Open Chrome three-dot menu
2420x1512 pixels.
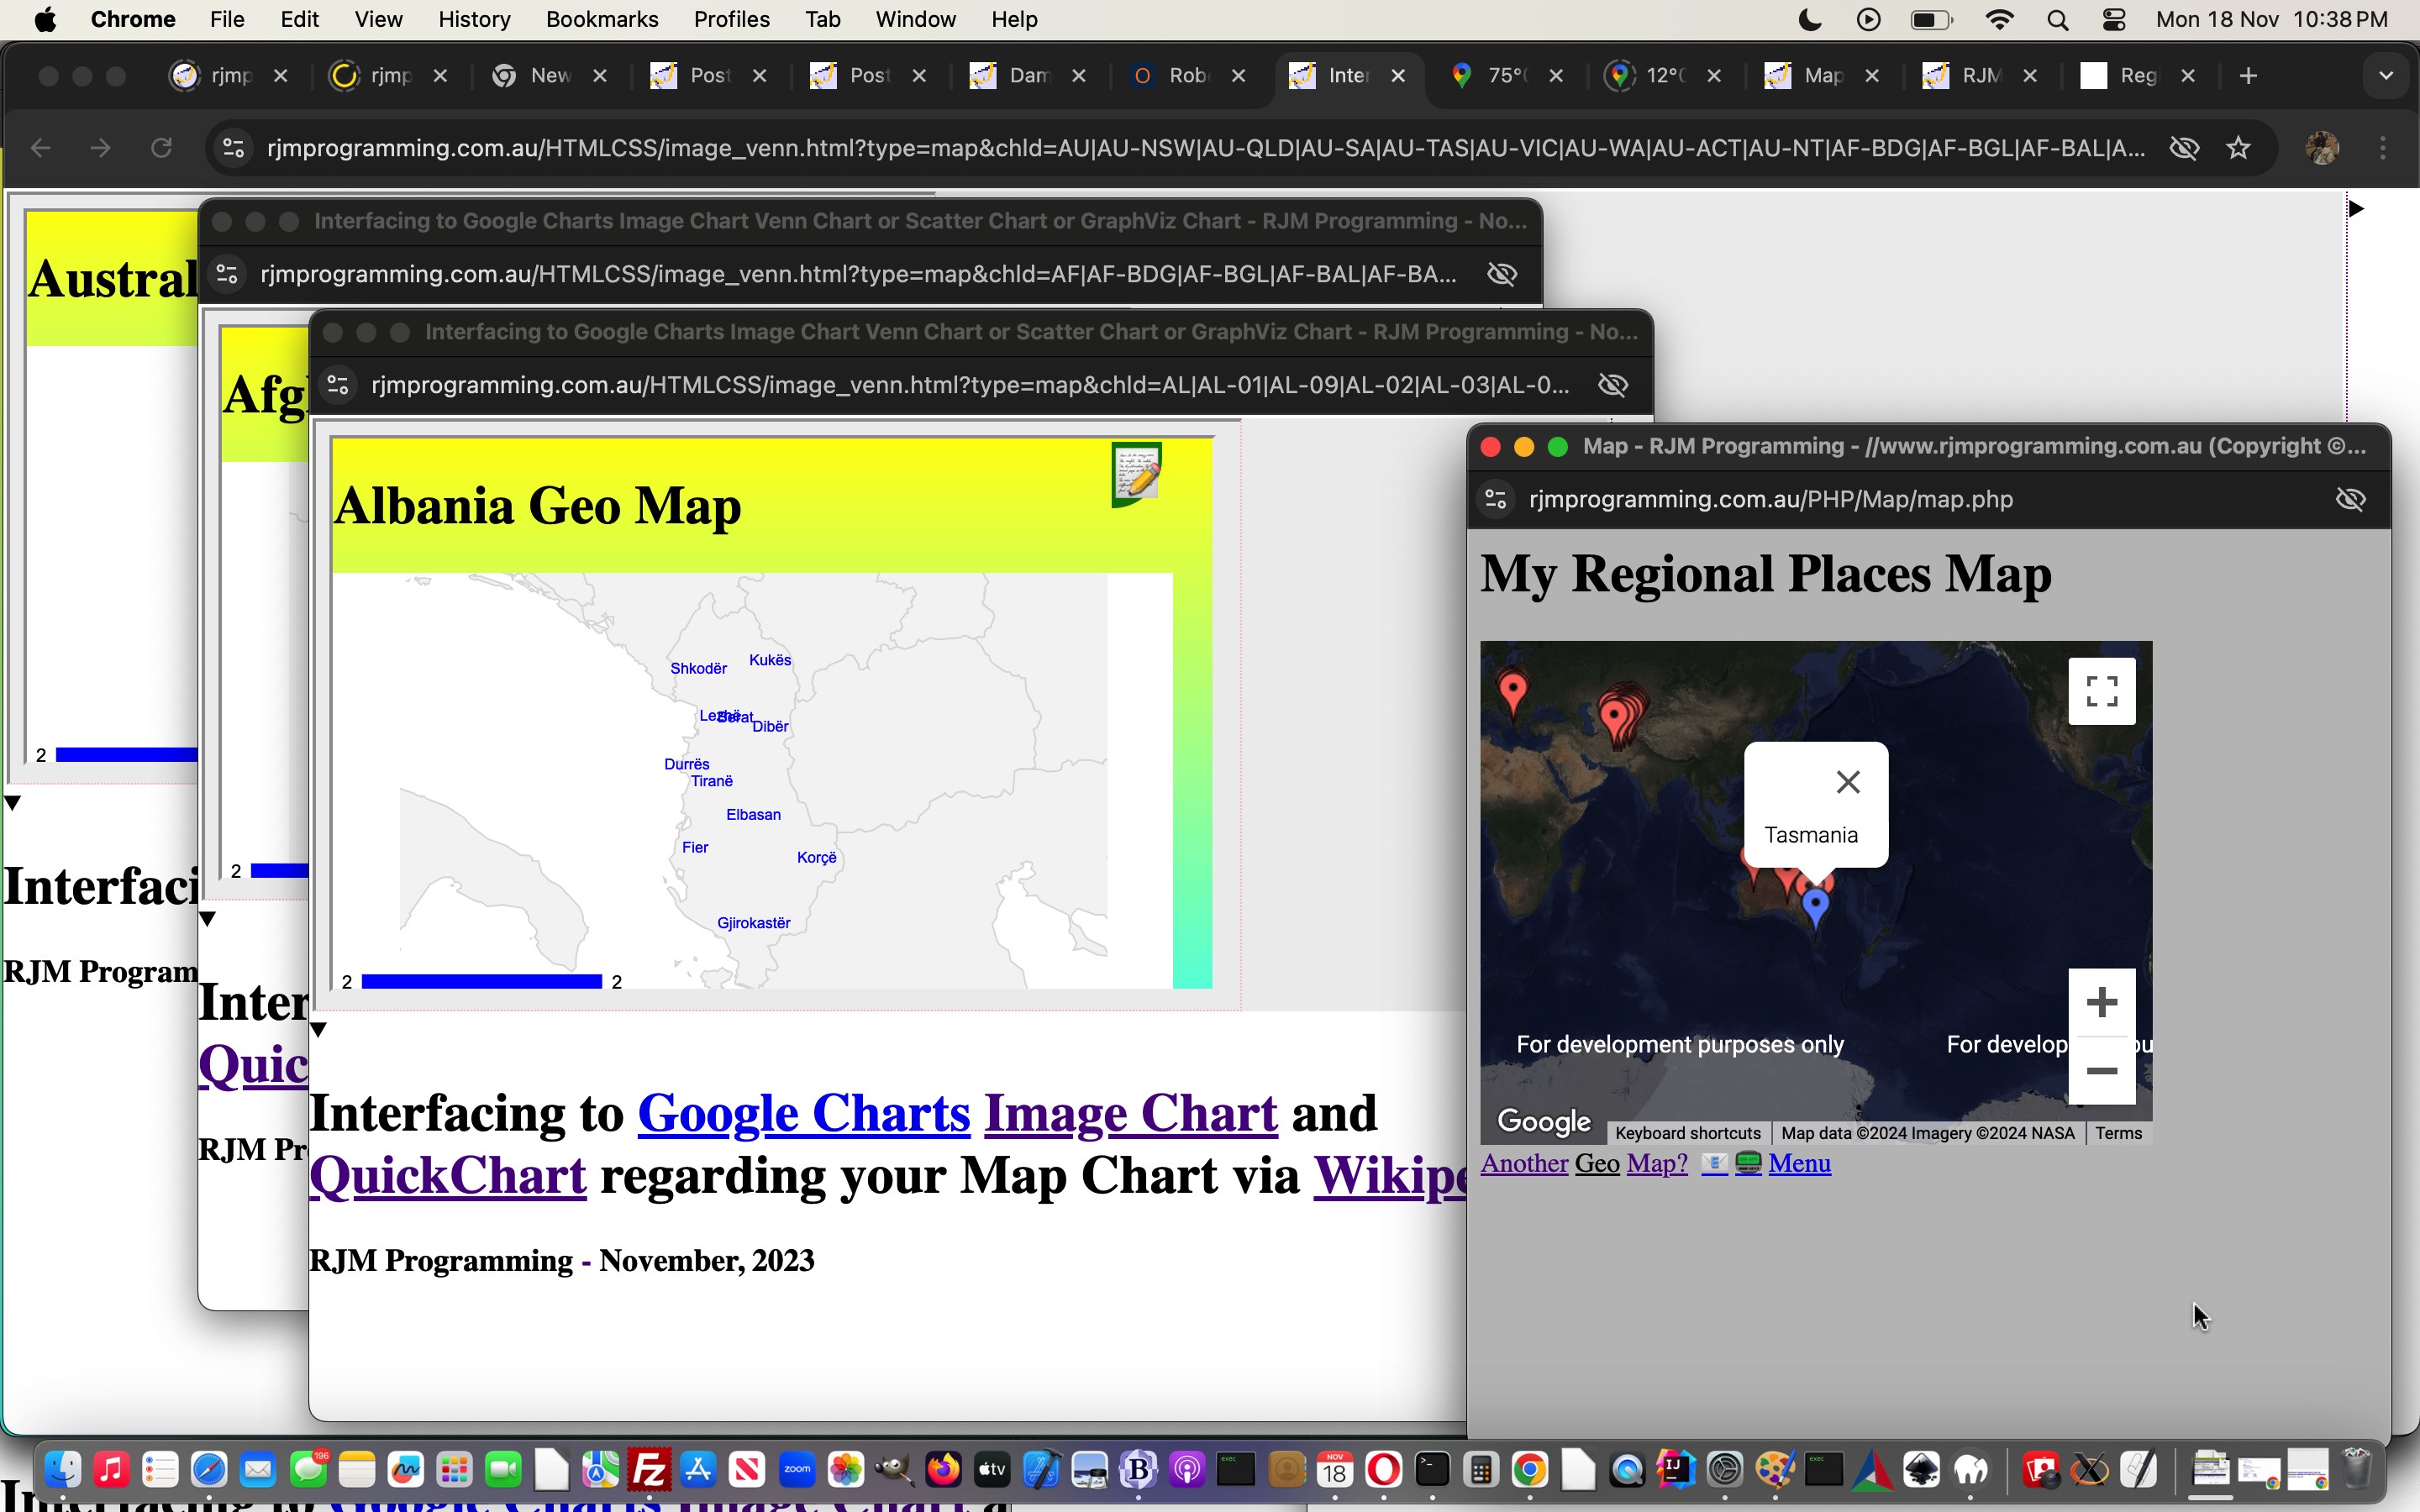pyautogui.click(x=2383, y=148)
